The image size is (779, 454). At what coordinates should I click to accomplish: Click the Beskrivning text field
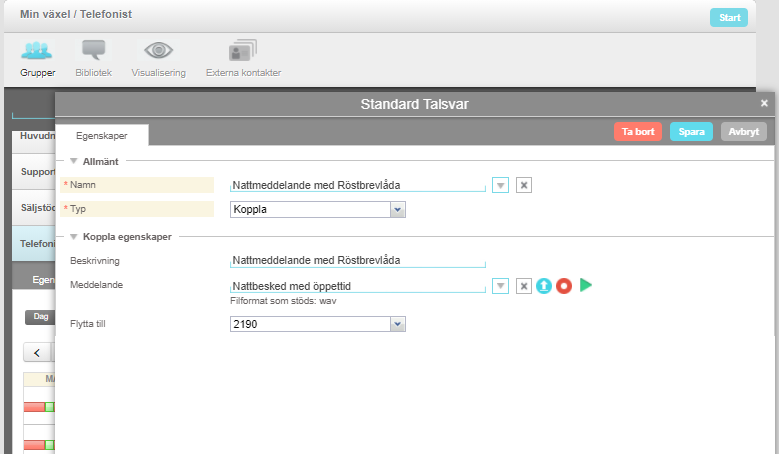[358, 260]
